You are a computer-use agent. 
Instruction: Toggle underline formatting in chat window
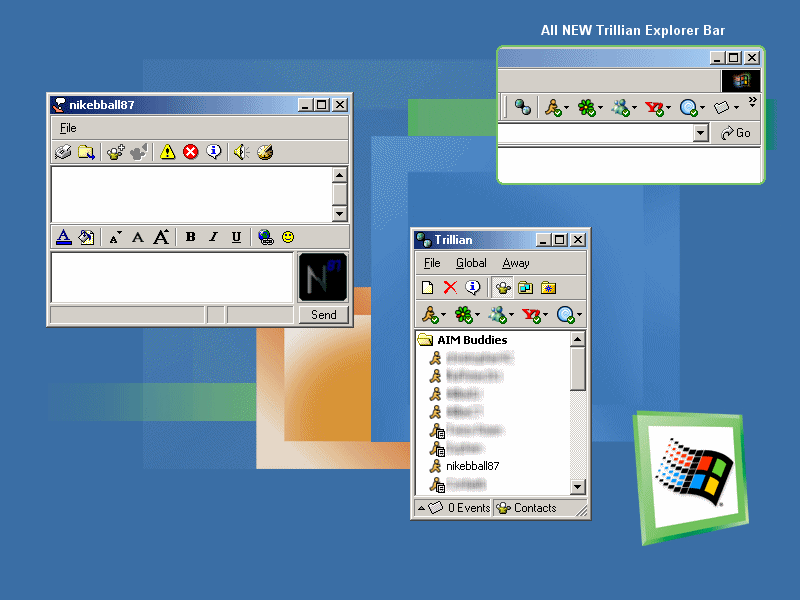point(236,237)
